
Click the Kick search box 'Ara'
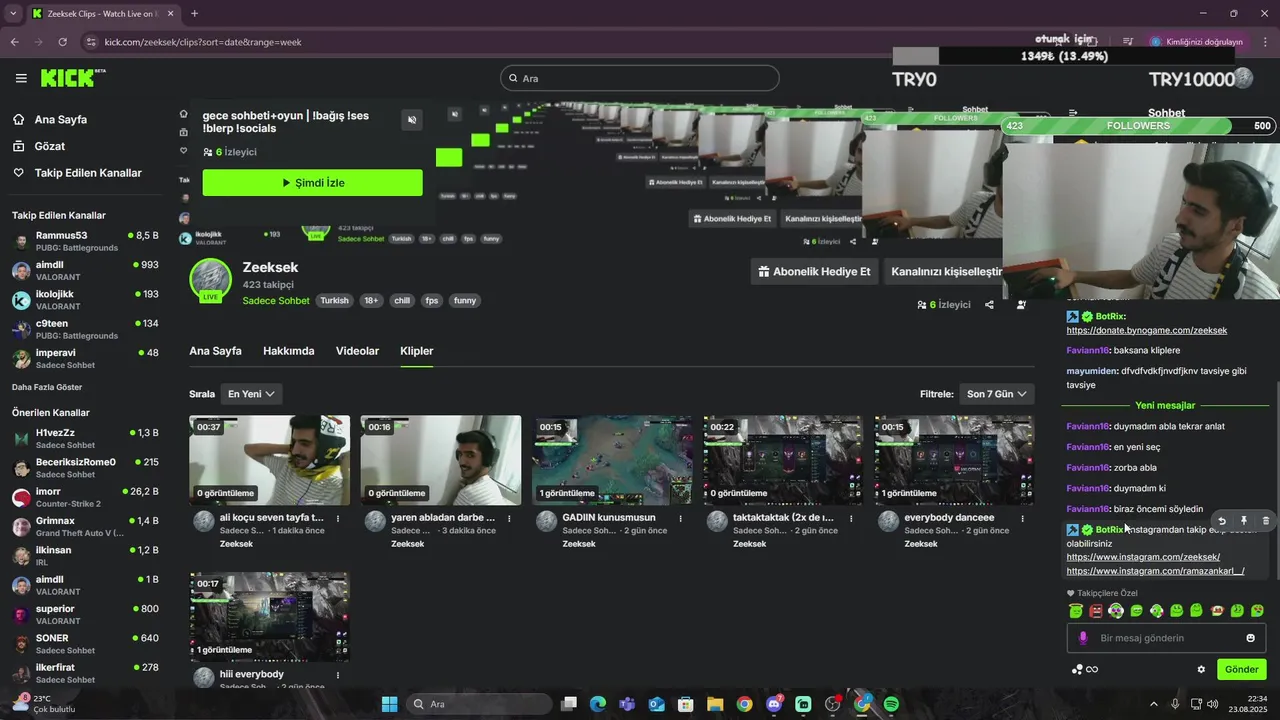[640, 78]
